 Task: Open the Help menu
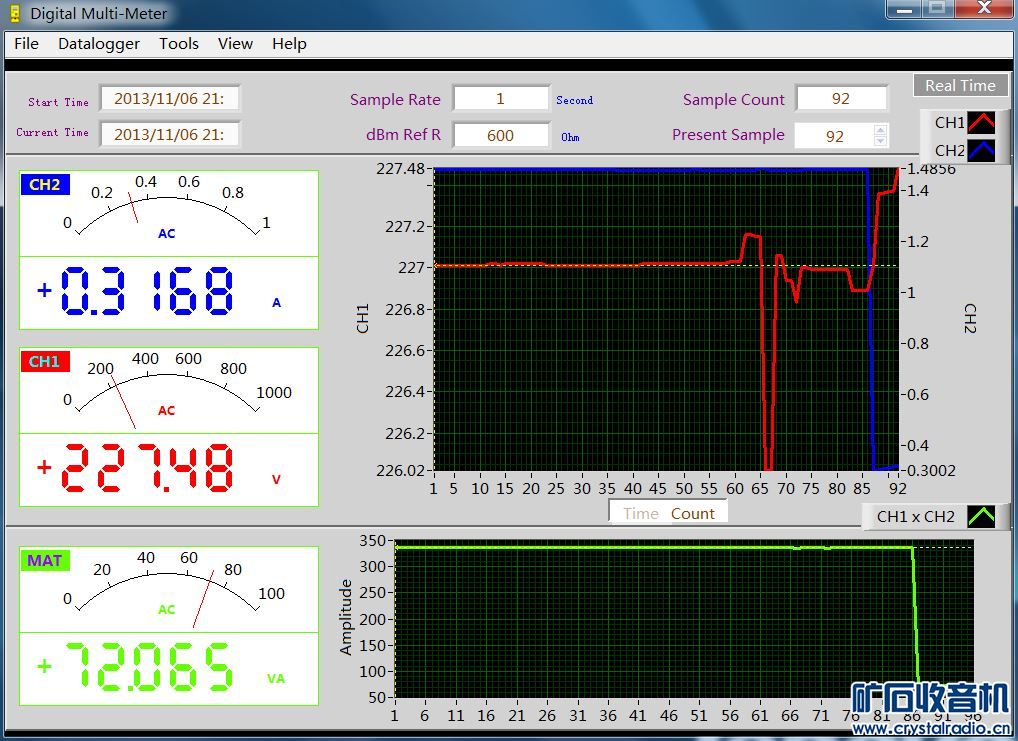289,44
